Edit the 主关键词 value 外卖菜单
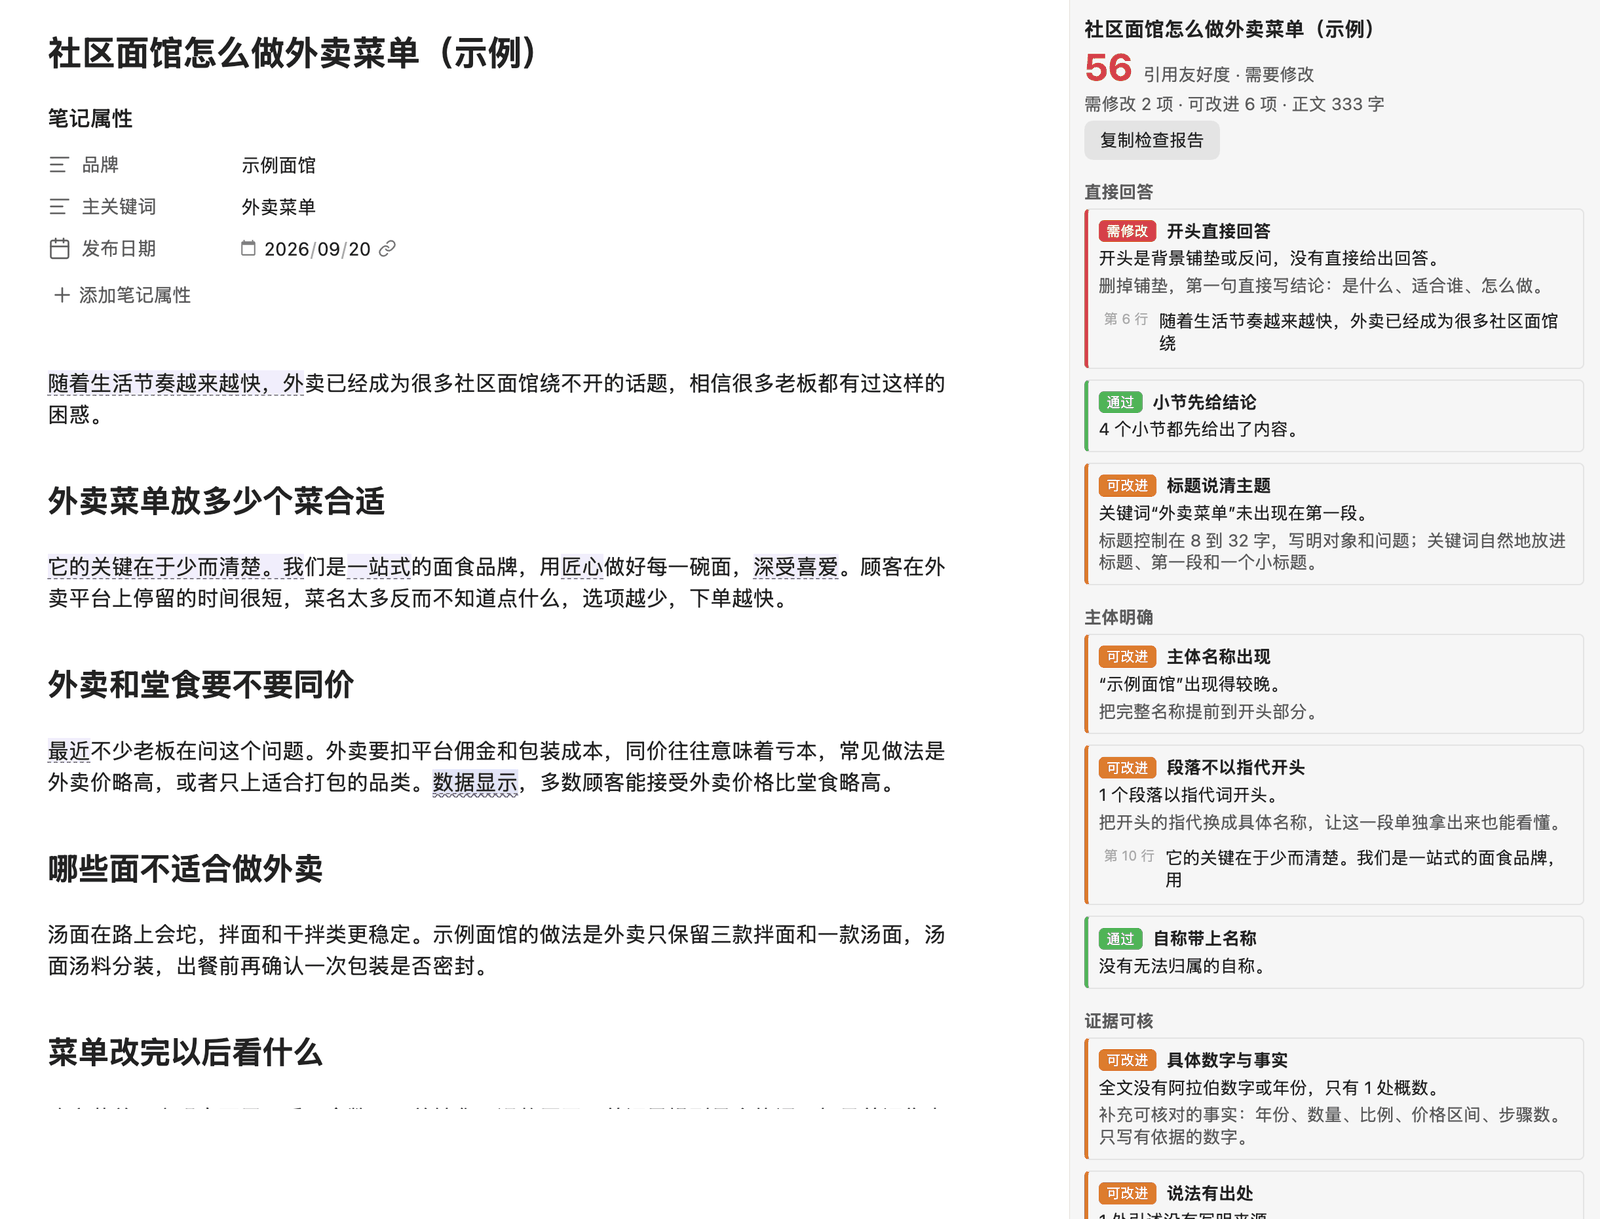1600x1219 pixels. 279,207
